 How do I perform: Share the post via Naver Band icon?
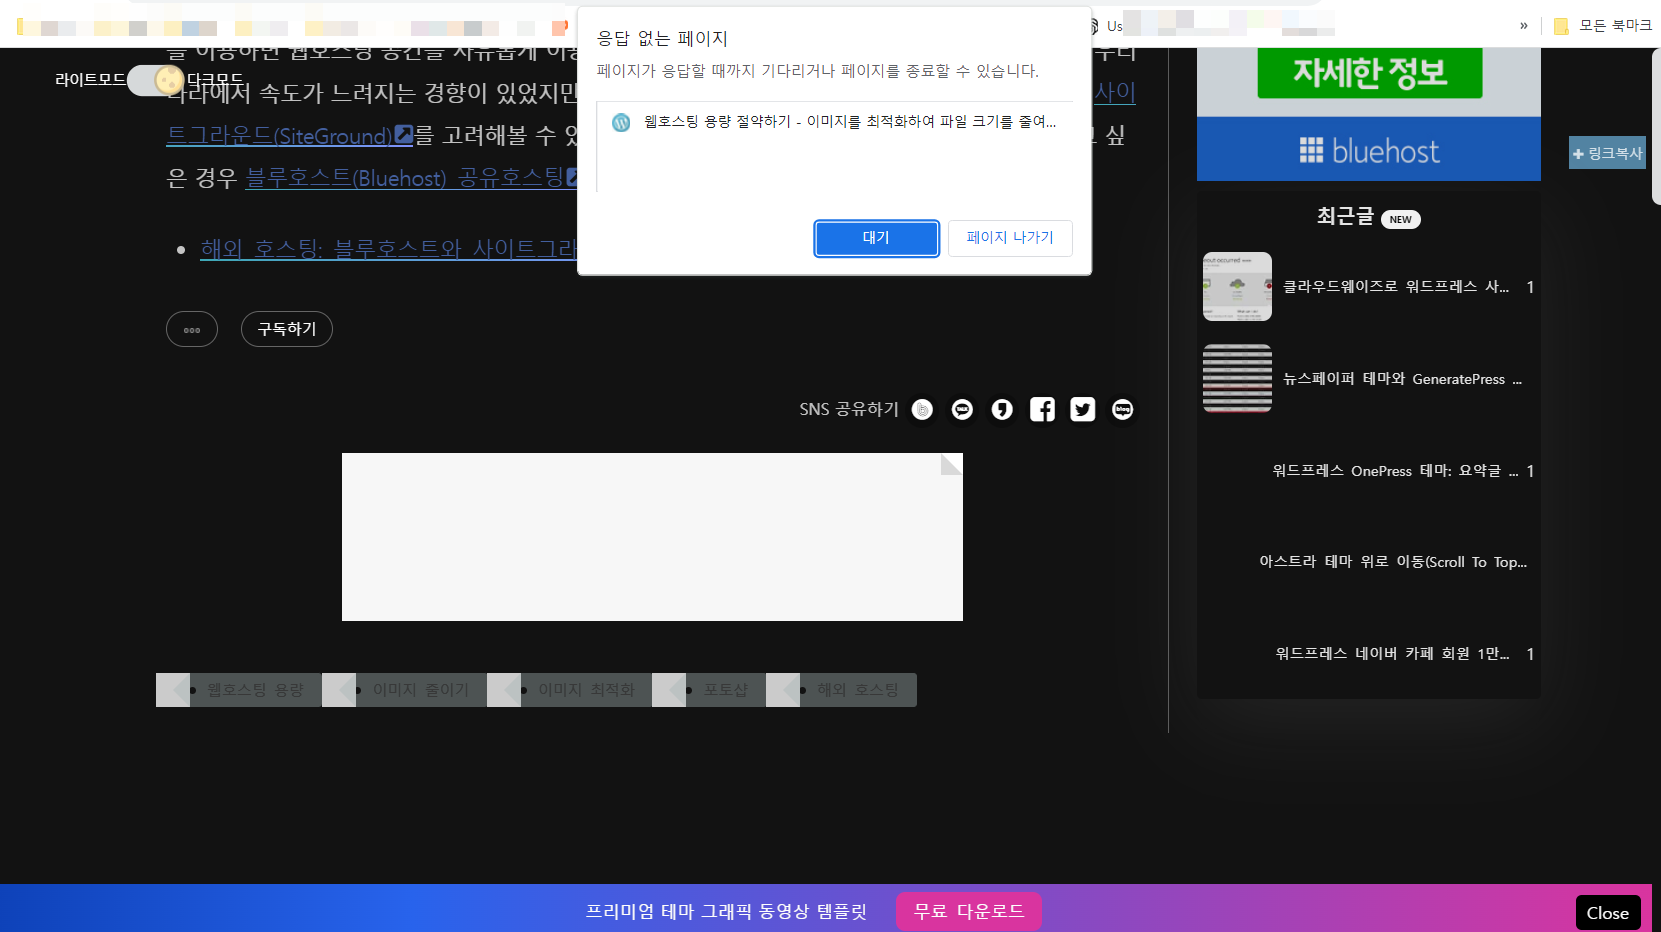point(921,409)
